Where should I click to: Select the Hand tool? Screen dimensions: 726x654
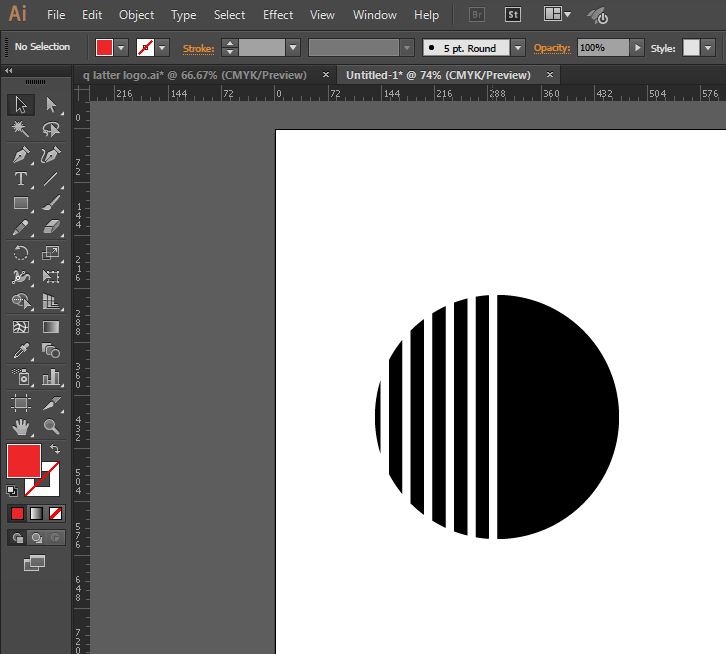[20, 427]
